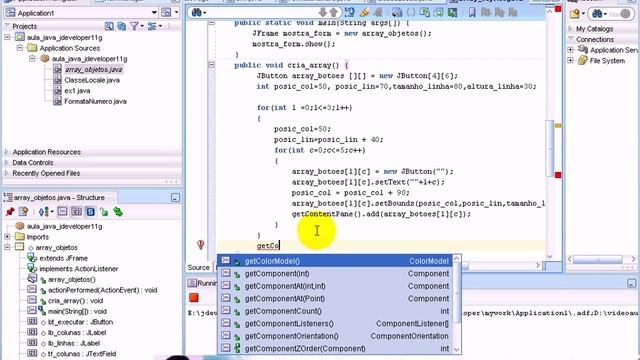Click the new catalog icon in the Resource Palette
The height and width of the screenshot is (360, 640).
(x=575, y=13)
